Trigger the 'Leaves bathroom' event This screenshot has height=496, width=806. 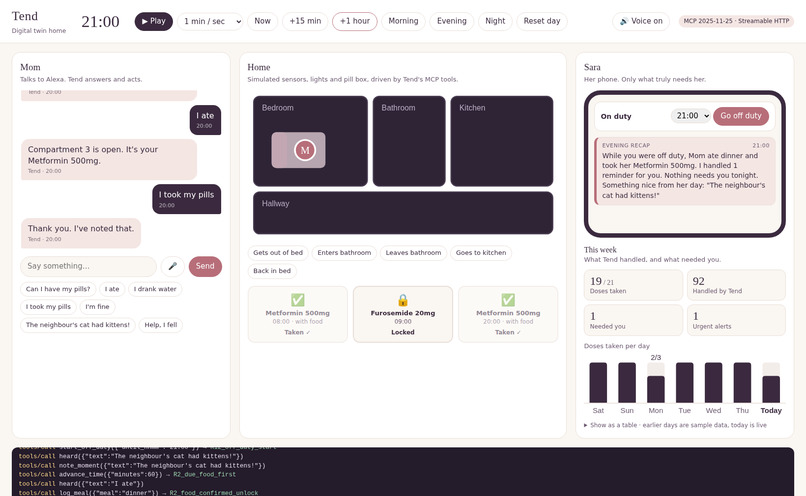point(413,253)
